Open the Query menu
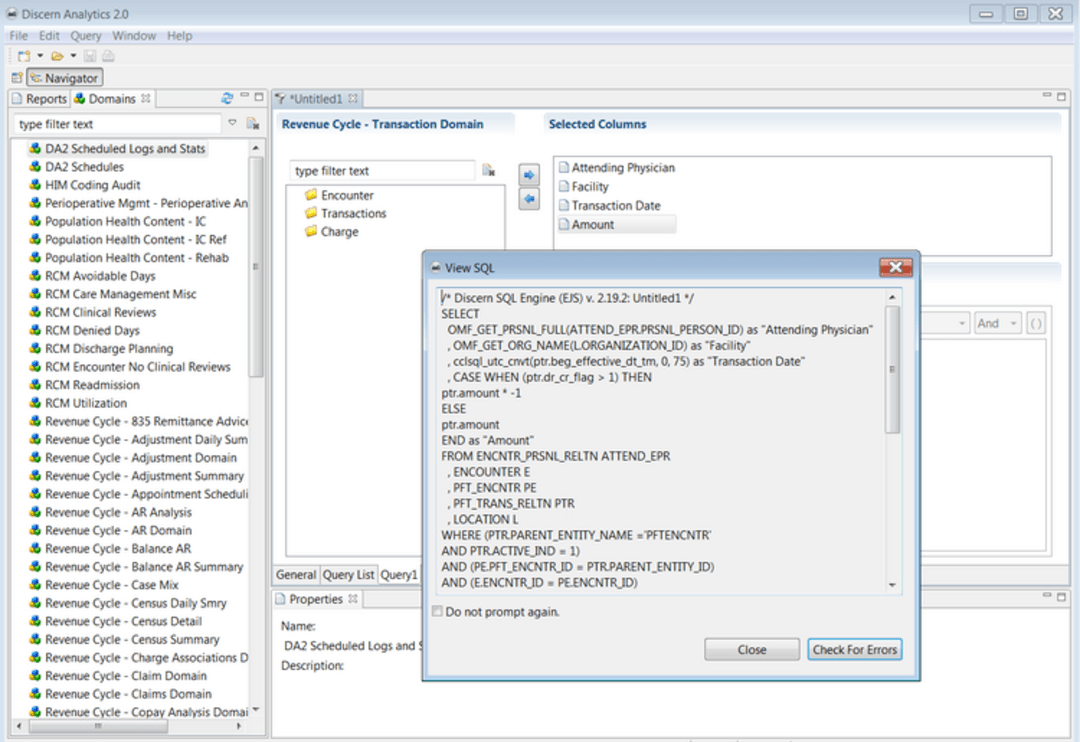 coord(86,35)
